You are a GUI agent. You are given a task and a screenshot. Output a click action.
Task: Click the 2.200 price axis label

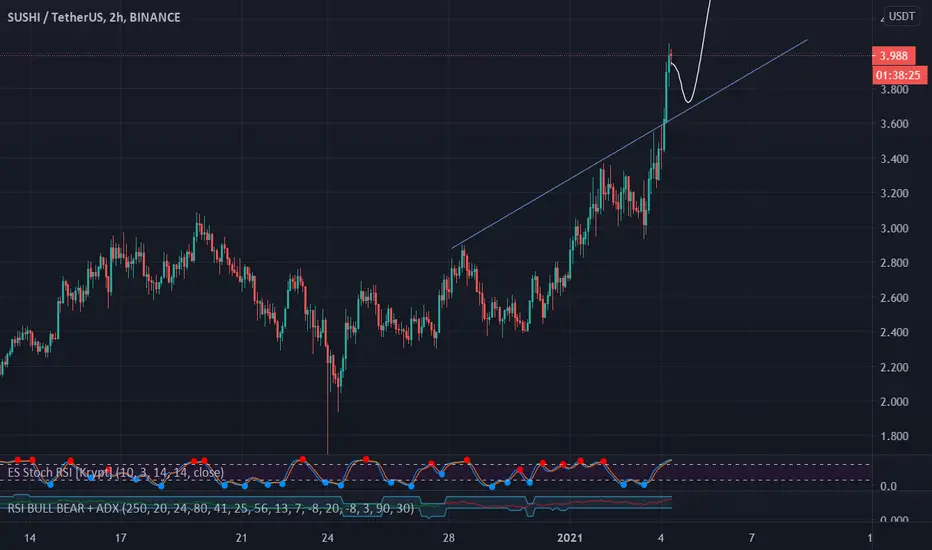[894, 367]
